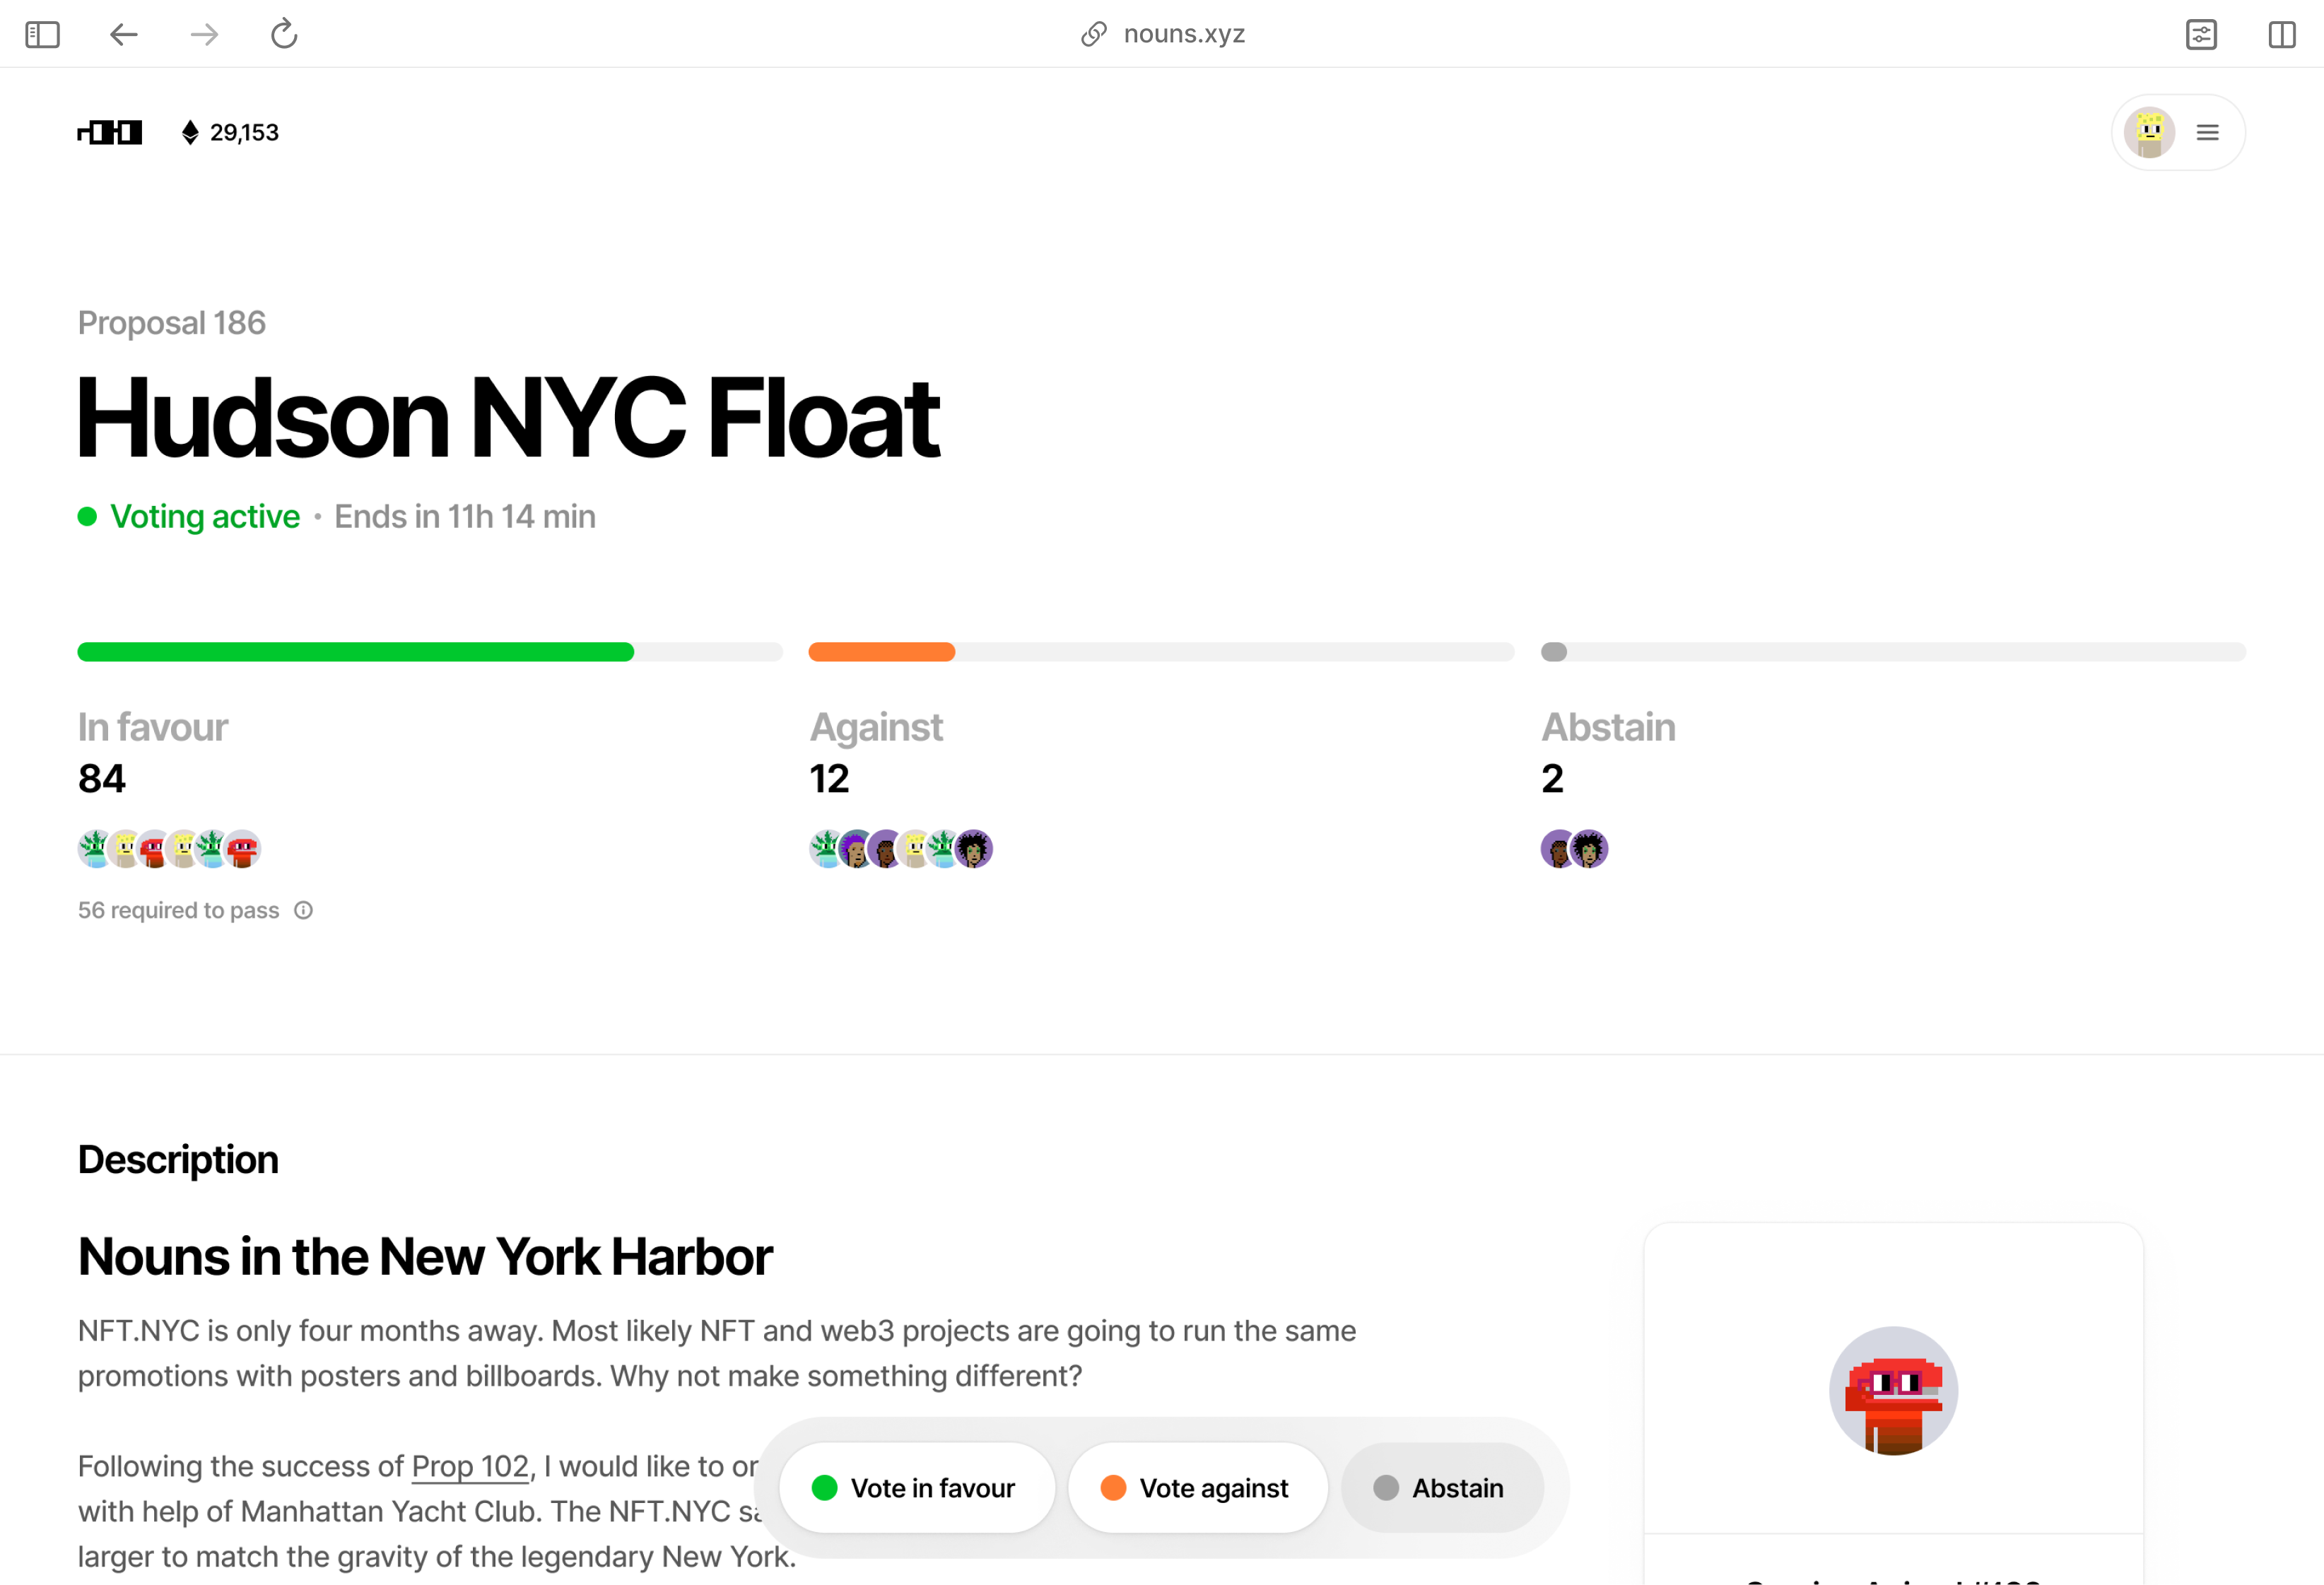Click the orange Against progress bar
Image resolution: width=2324 pixels, height=1585 pixels.
[x=881, y=652]
